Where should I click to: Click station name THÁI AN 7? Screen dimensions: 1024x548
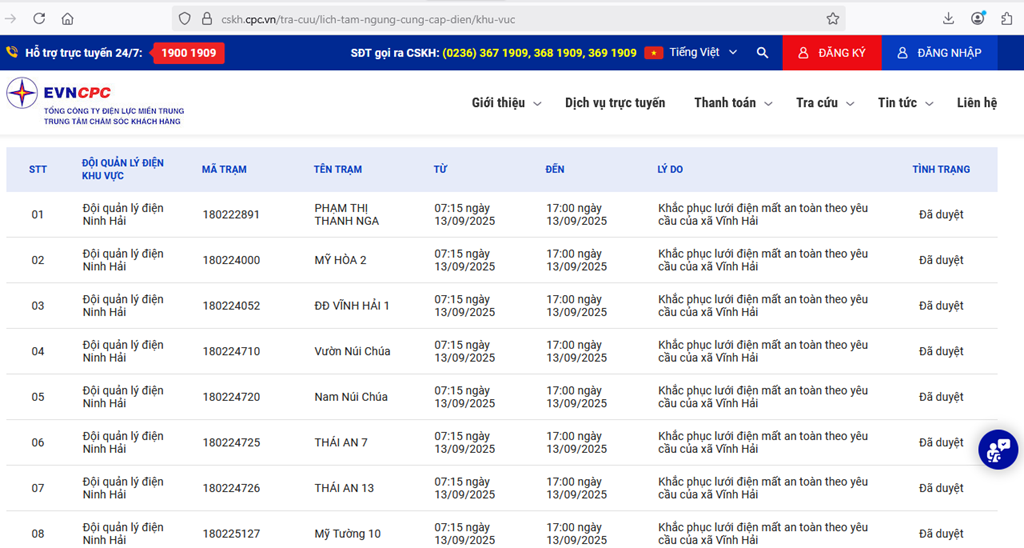(341, 443)
